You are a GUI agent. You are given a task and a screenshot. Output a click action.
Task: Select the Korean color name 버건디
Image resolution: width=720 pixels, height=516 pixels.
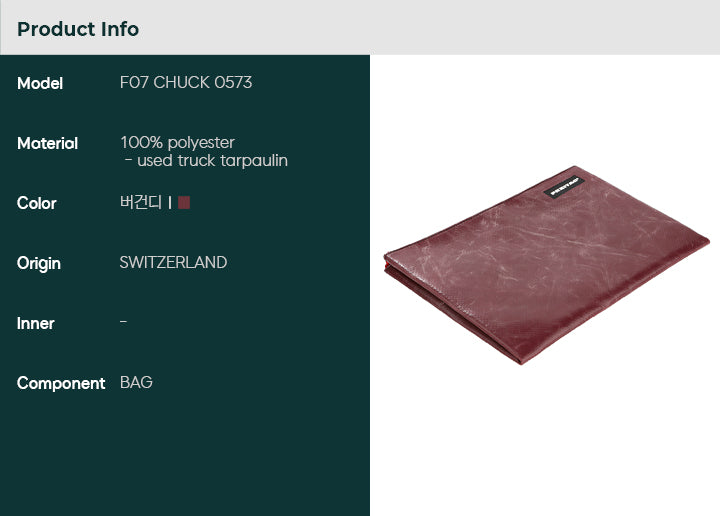click(141, 202)
